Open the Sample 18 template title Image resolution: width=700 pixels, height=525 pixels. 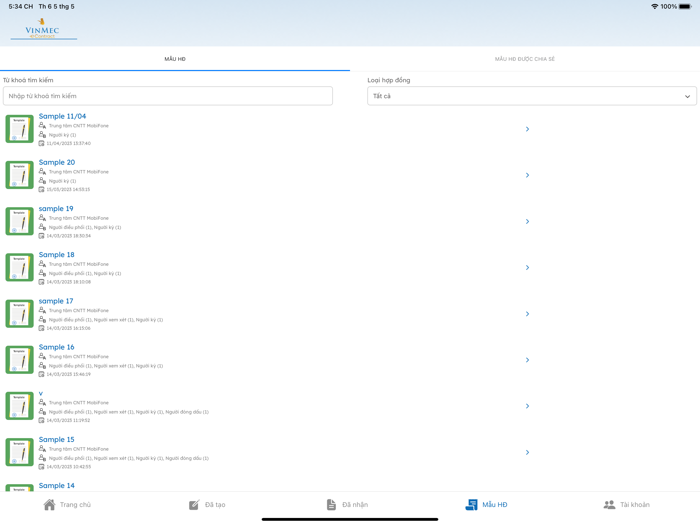coord(57,254)
